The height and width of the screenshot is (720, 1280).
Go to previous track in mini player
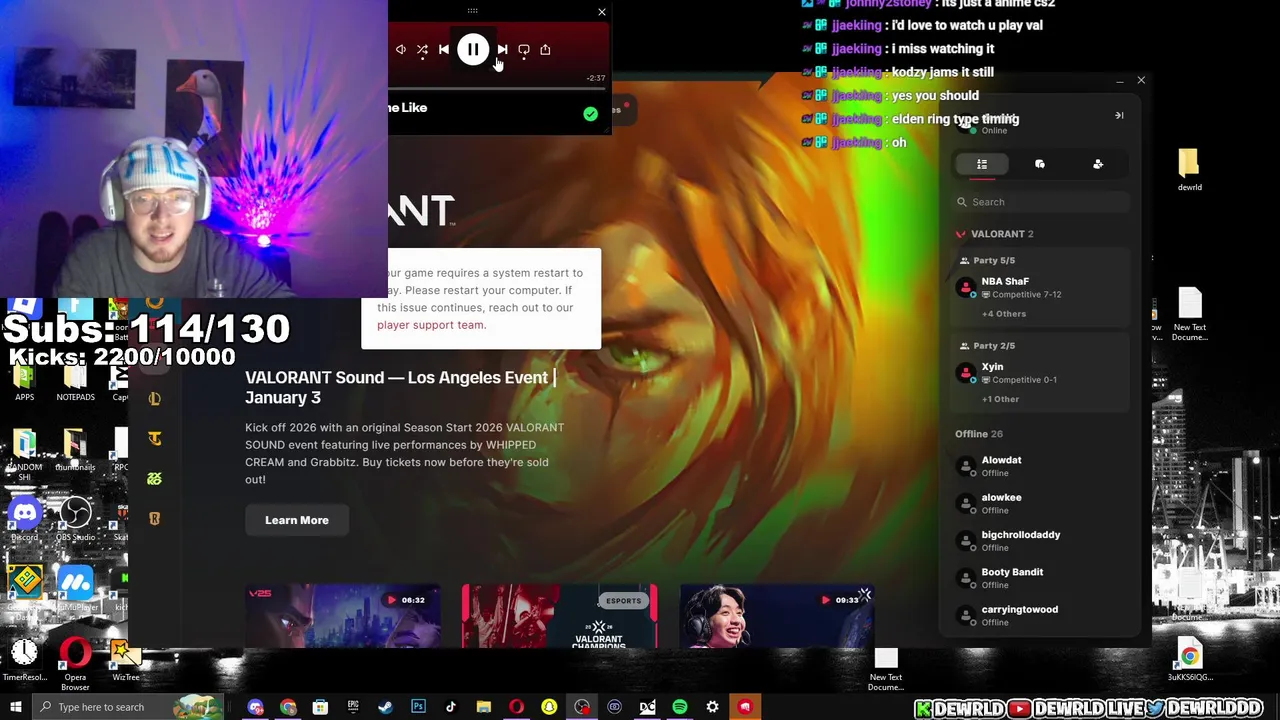444,49
